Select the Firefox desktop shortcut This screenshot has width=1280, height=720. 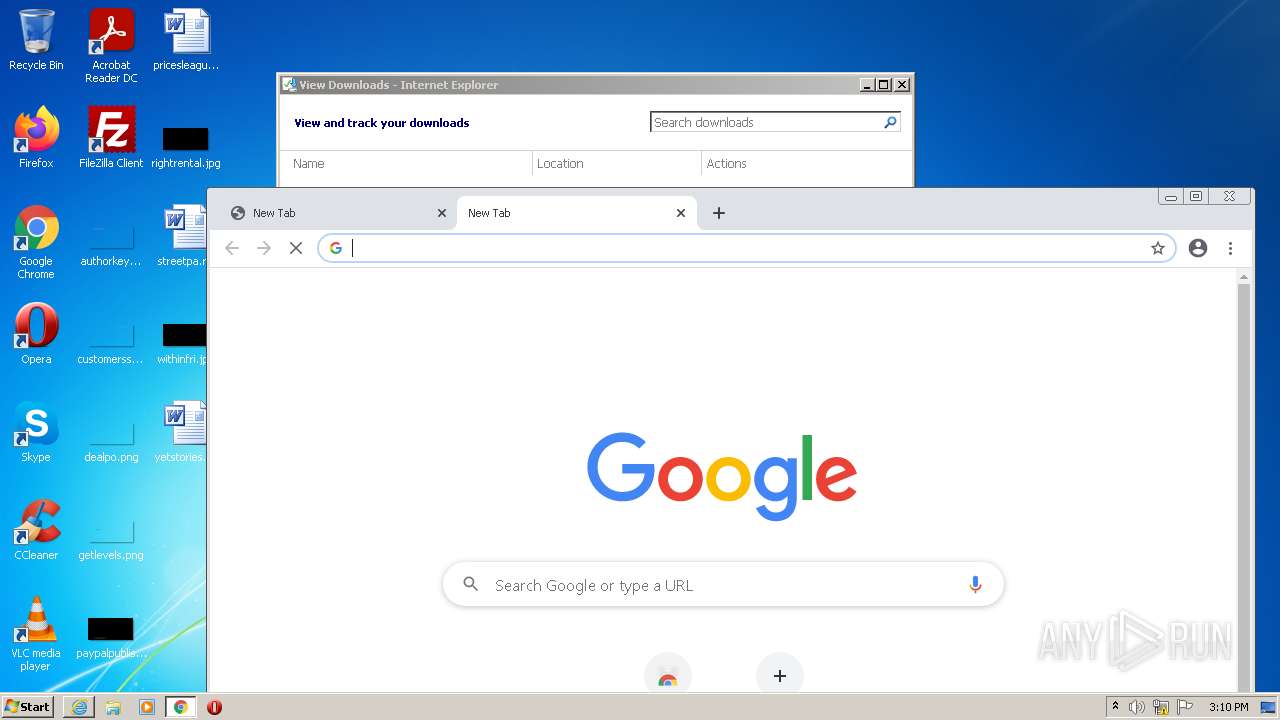[x=36, y=138]
